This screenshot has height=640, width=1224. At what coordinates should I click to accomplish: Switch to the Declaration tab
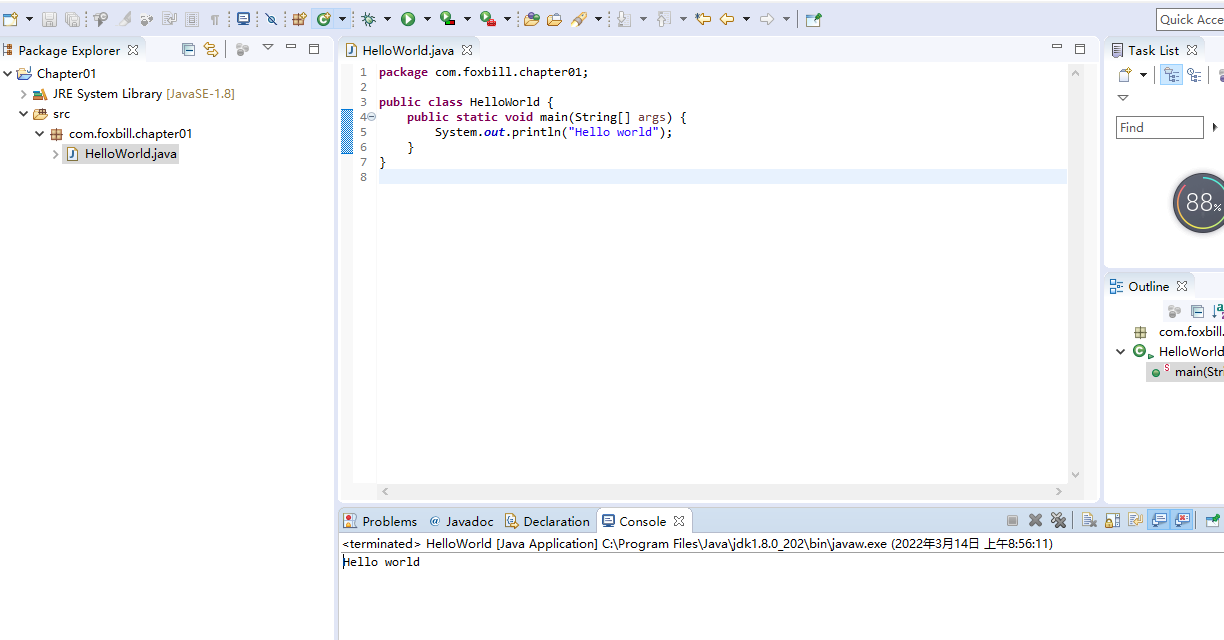pos(547,521)
